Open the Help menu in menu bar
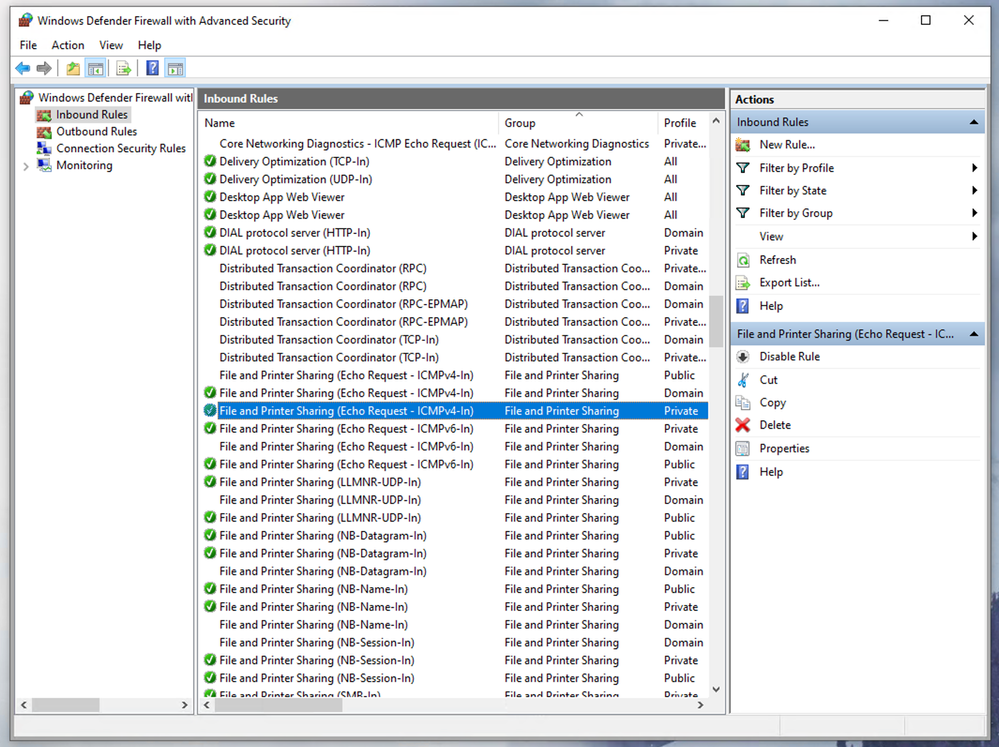The height and width of the screenshot is (747, 999). click(149, 45)
